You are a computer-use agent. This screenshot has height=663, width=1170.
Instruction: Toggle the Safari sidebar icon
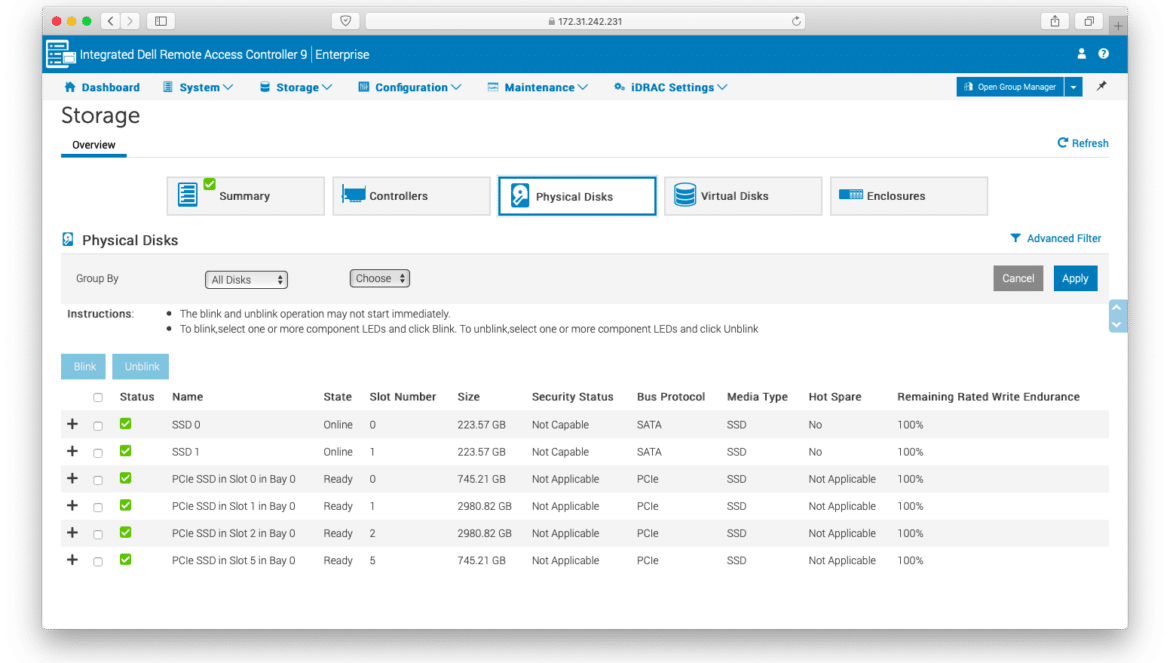point(160,21)
